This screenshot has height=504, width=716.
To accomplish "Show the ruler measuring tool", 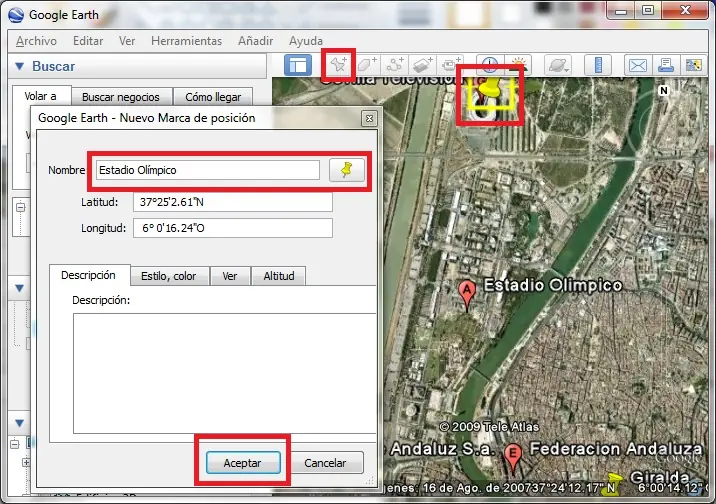I will tap(598, 65).
